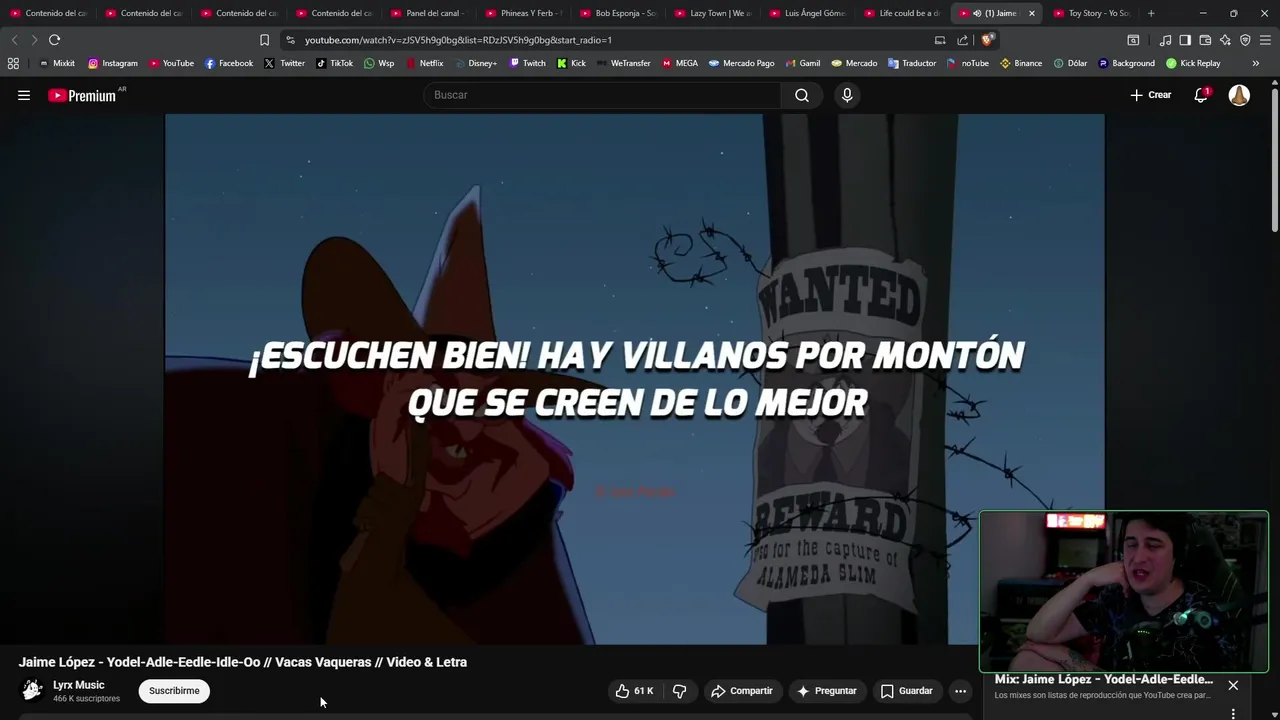
Task: Dislike the video with thumbs down
Action: coord(680,691)
